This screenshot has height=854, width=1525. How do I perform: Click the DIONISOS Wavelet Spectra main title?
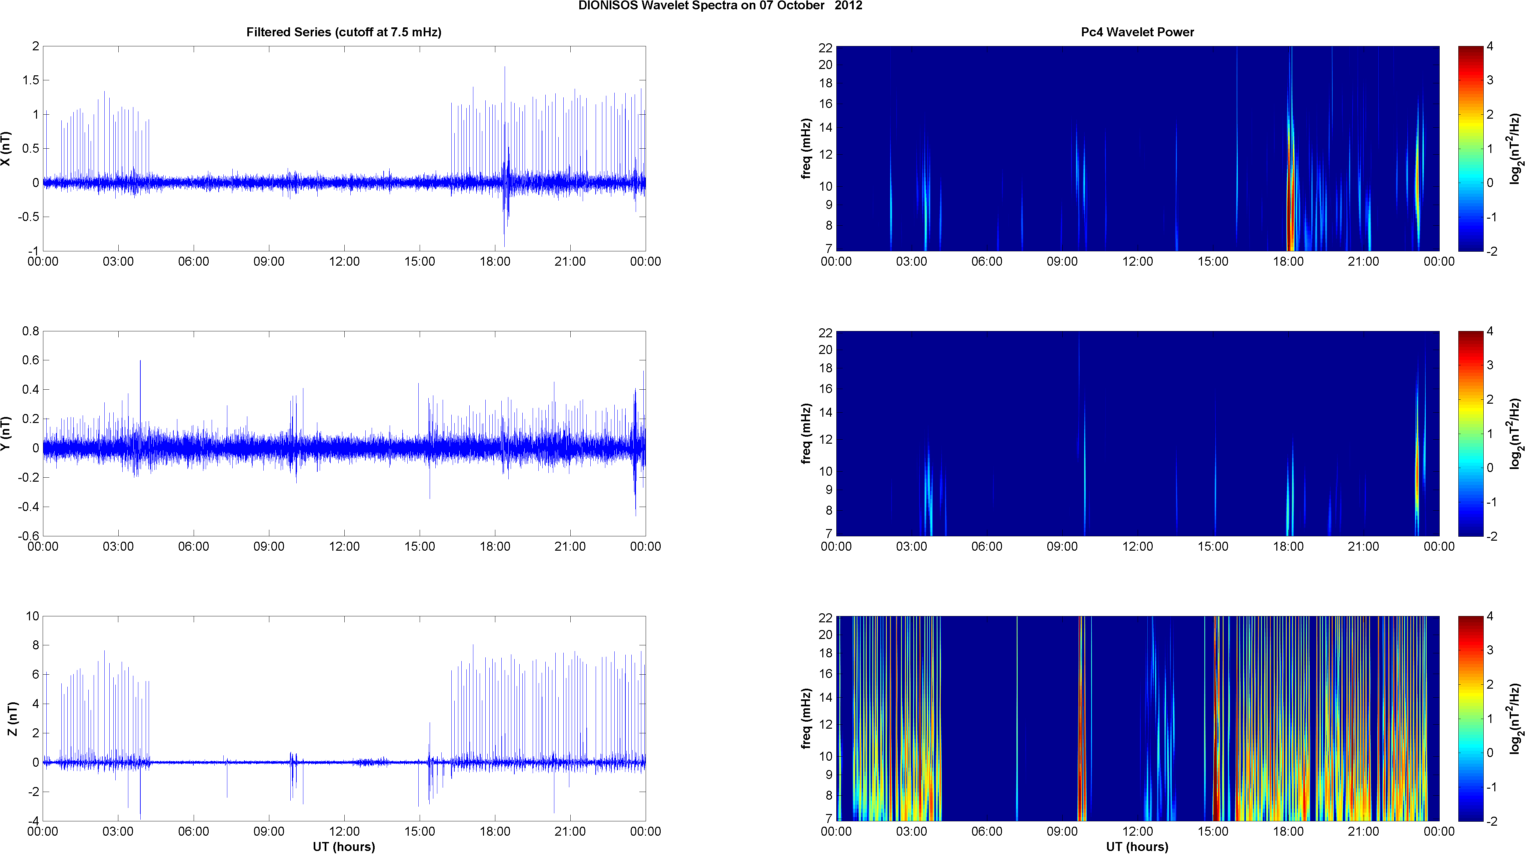click(720, 6)
